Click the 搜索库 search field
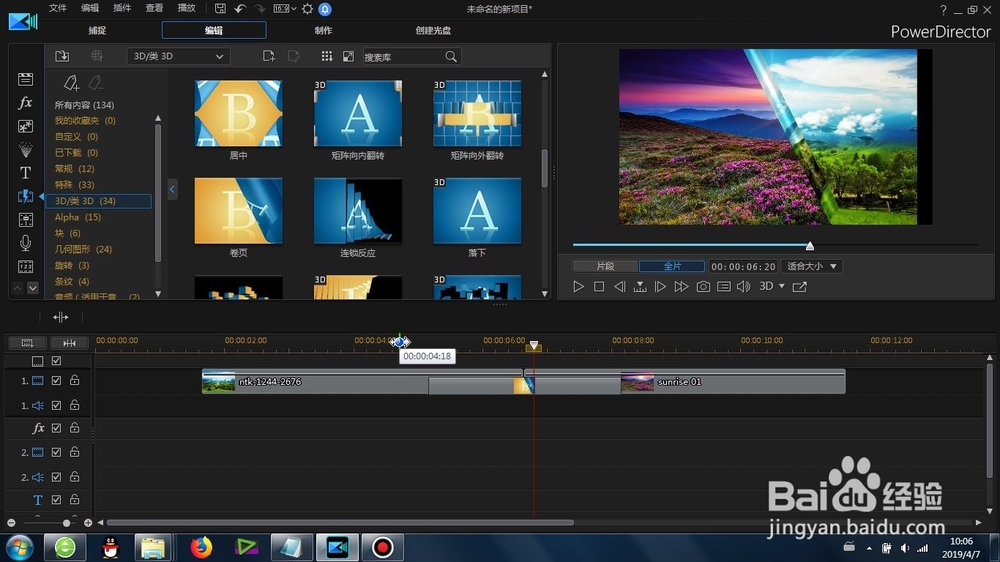This screenshot has height=562, width=1000. [x=403, y=57]
